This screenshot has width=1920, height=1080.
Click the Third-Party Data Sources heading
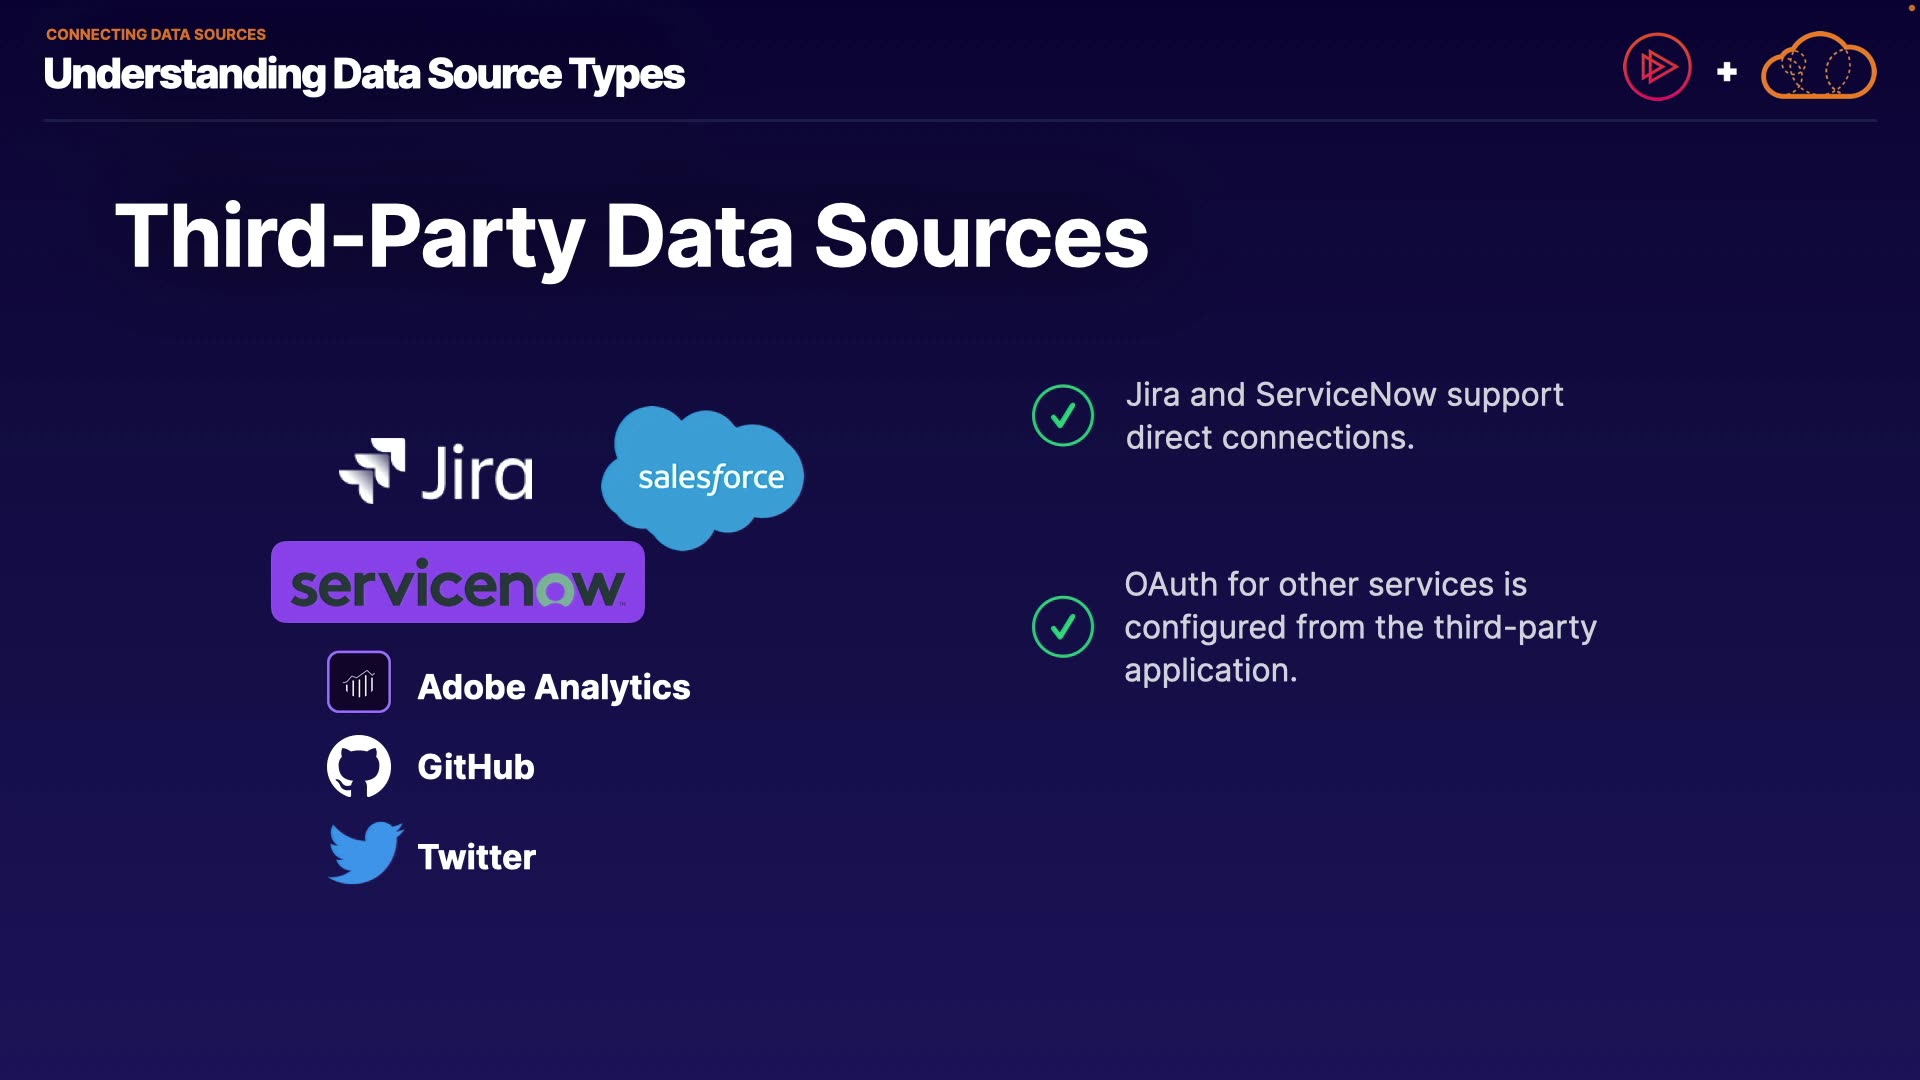[631, 237]
